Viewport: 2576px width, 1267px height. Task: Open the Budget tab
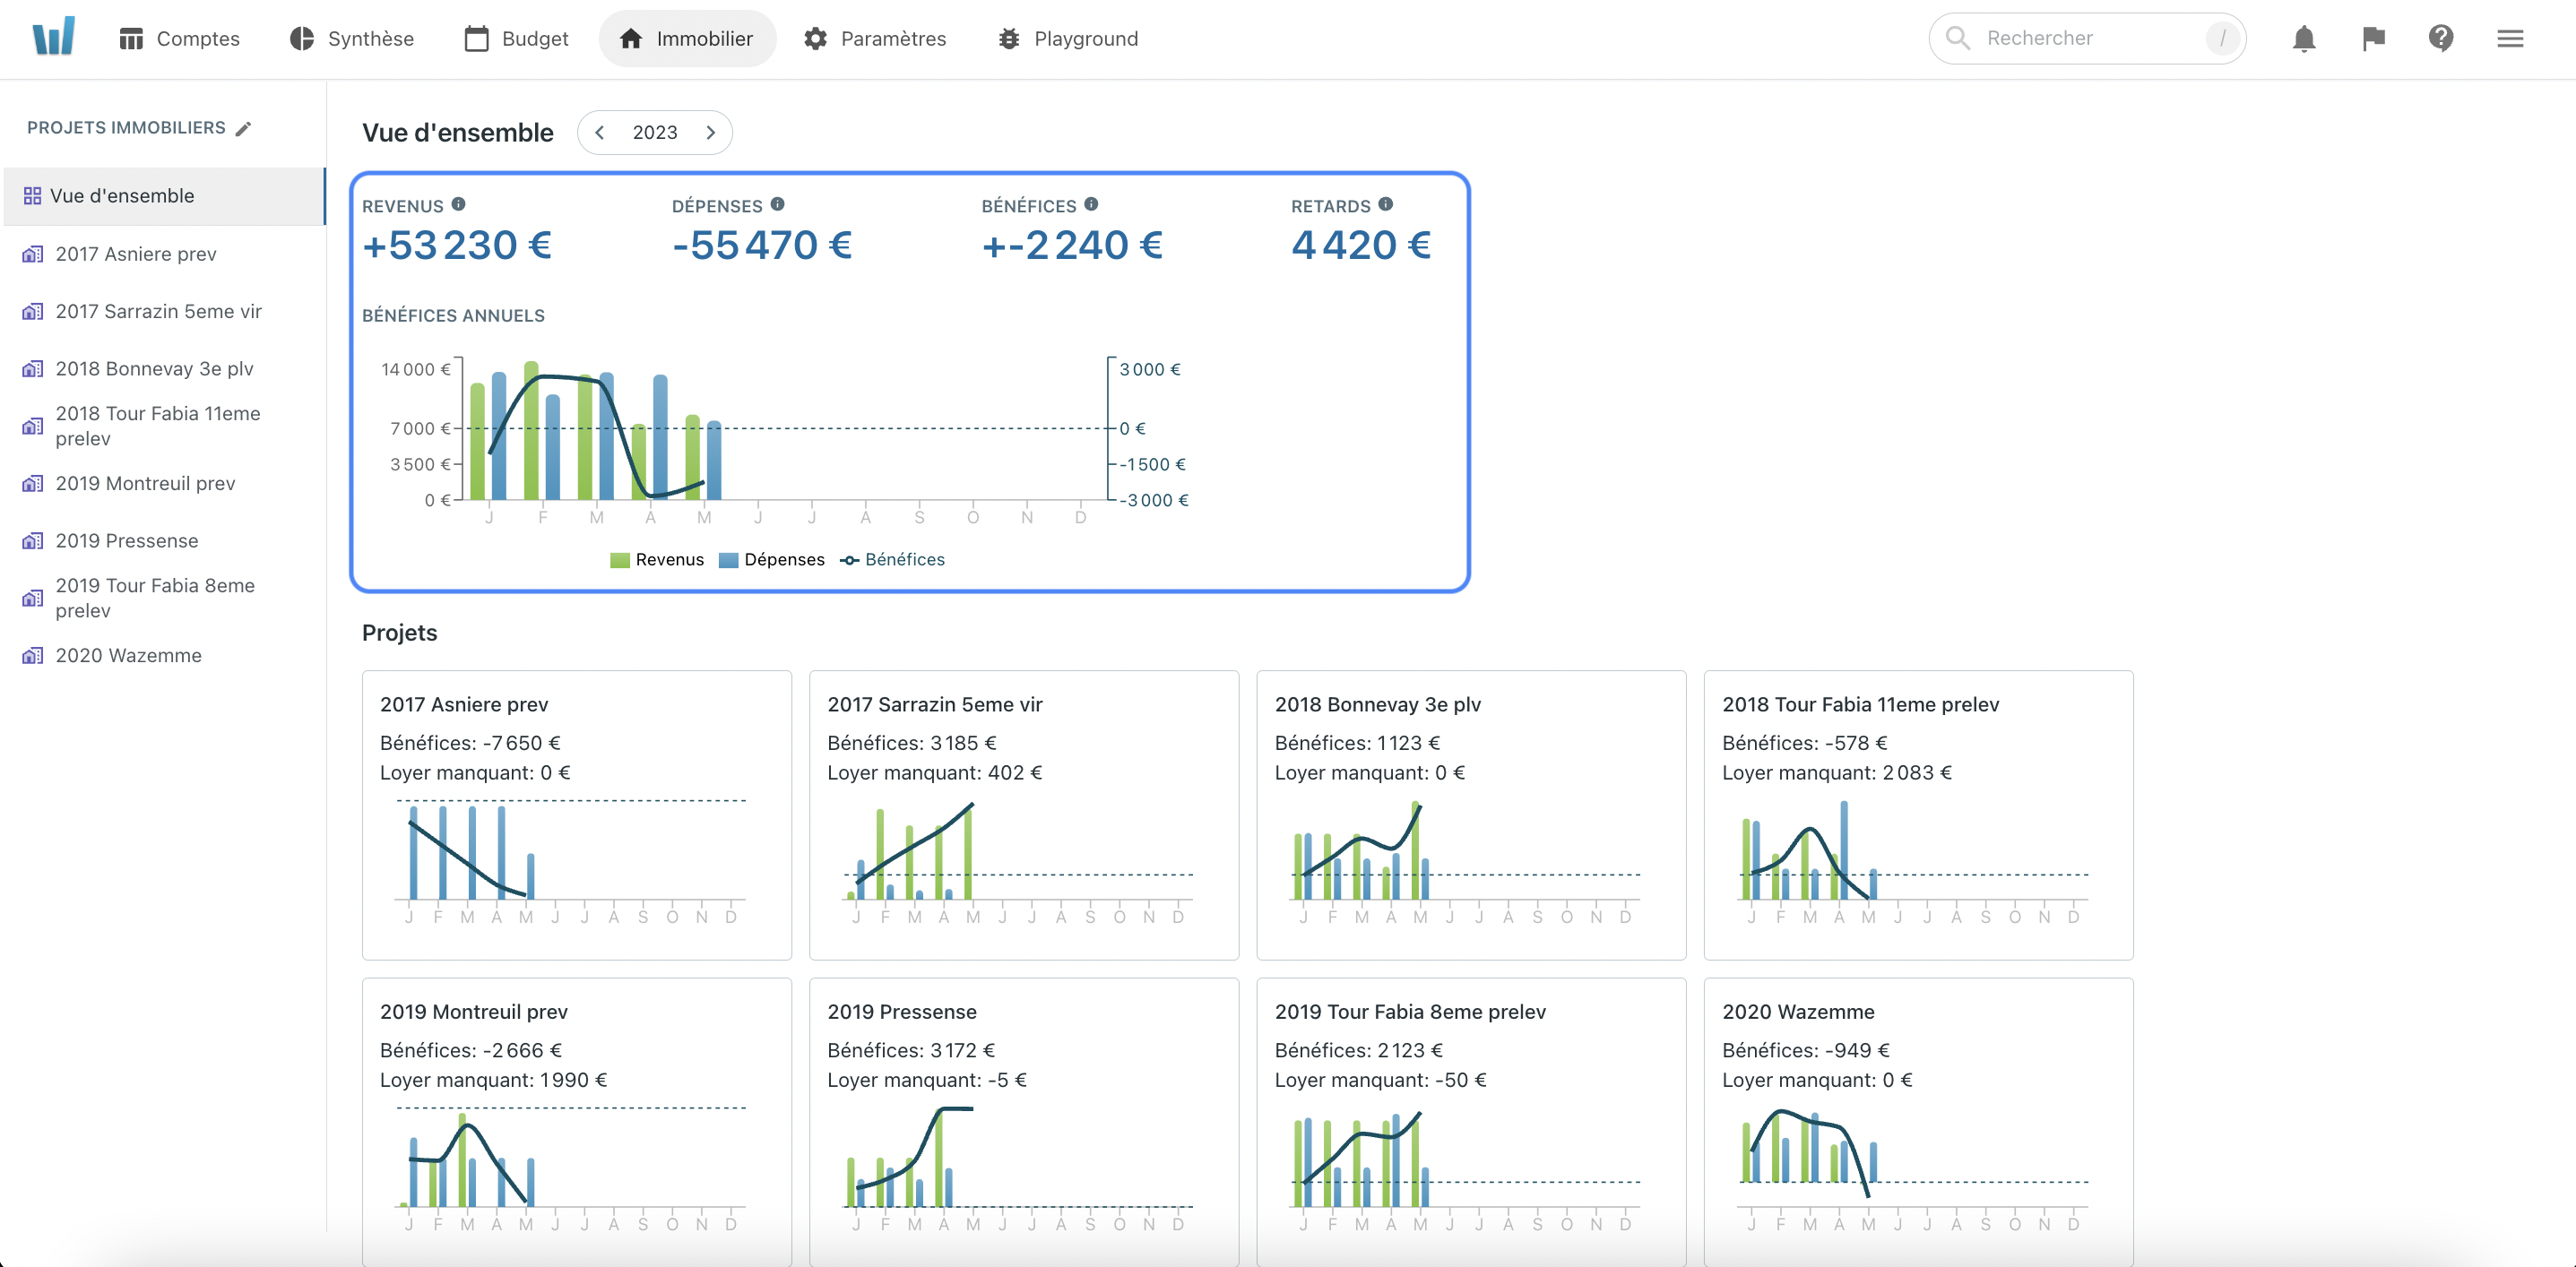(516, 39)
